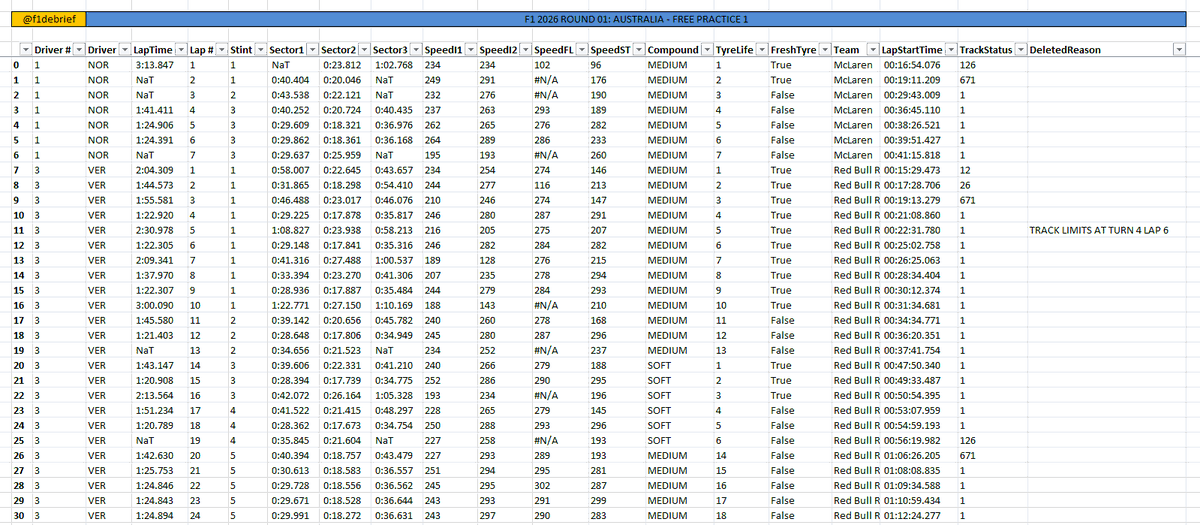Select the F1 2026 Round 01 Australia title banner
Image resolution: width=1200 pixels, height=525 pixels.
635,19
